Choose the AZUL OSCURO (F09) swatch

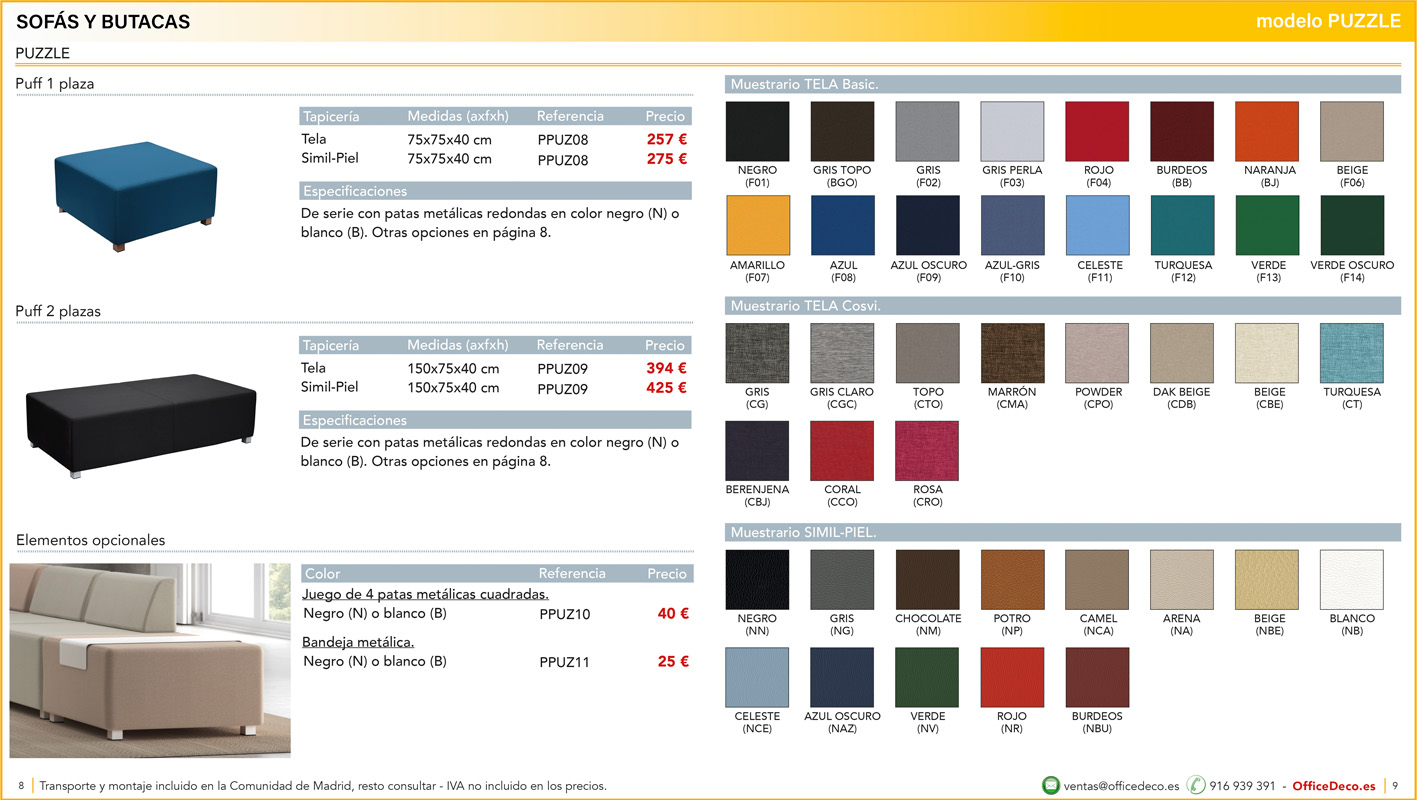point(927,225)
